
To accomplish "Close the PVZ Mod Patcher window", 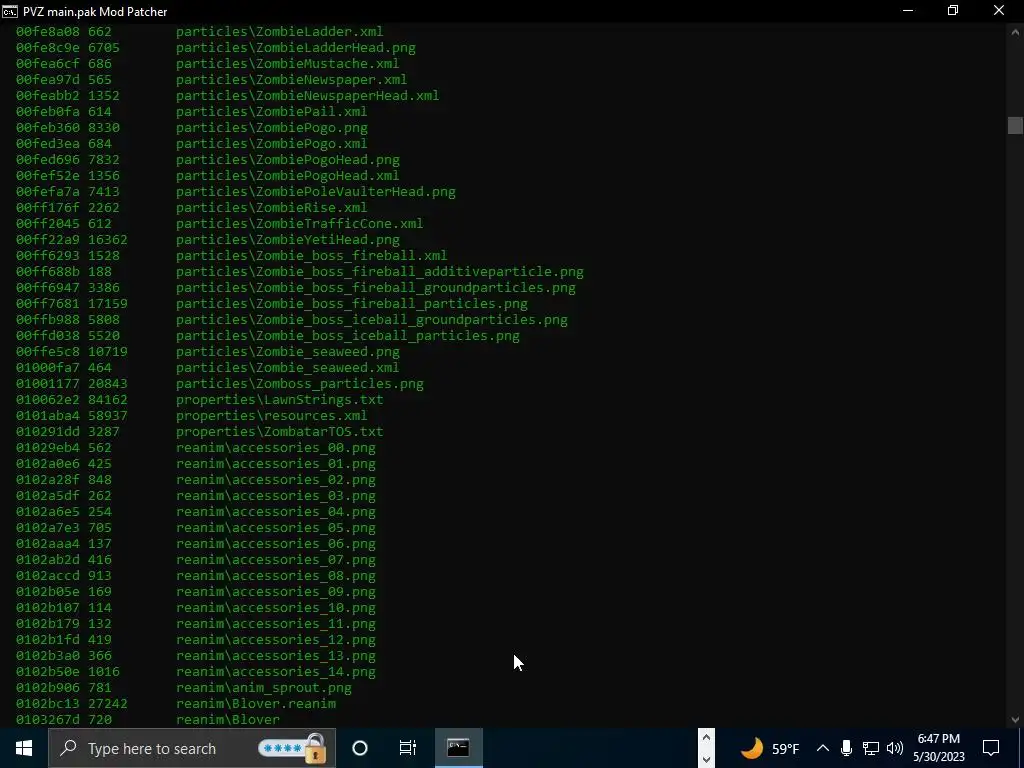I will pyautogui.click(x=999, y=11).
